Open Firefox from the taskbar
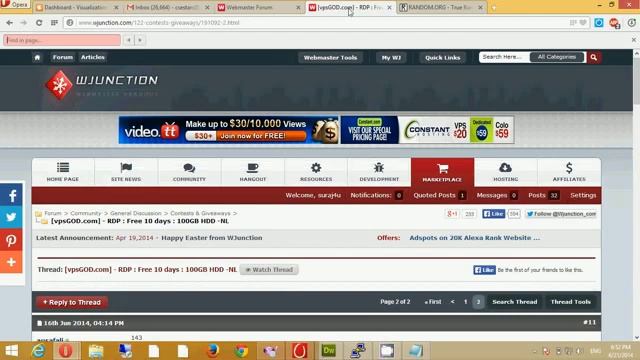Screen dimensions: 640x360 pos(212,351)
